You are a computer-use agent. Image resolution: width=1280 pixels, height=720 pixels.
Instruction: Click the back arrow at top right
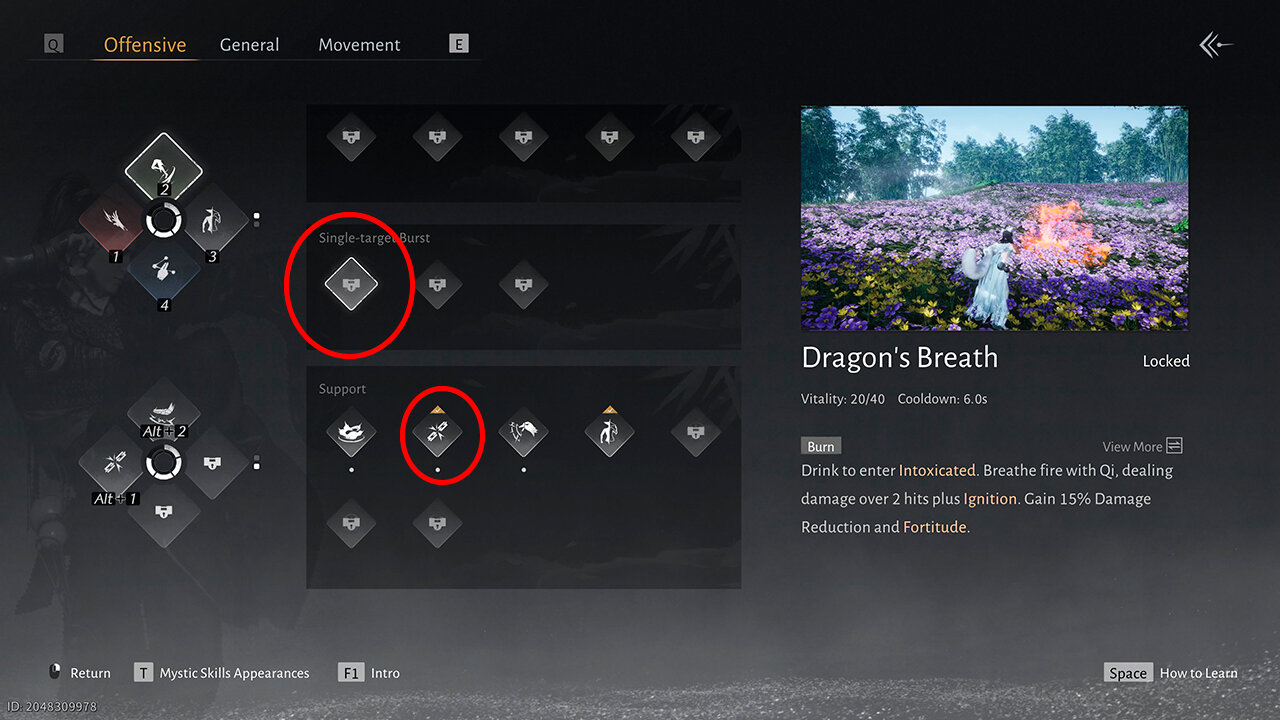(1216, 45)
